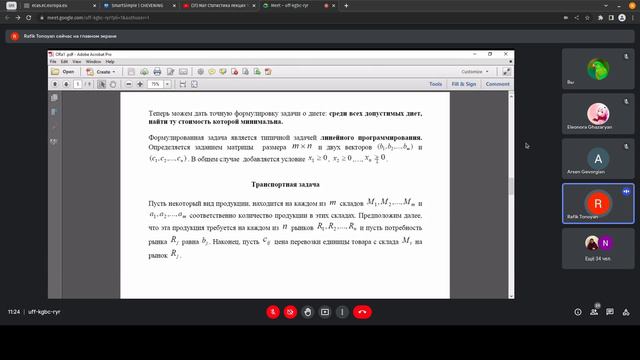Viewport: 640px width, 360px height.
Task: Open Acrobat Window menu
Action: tap(93, 62)
